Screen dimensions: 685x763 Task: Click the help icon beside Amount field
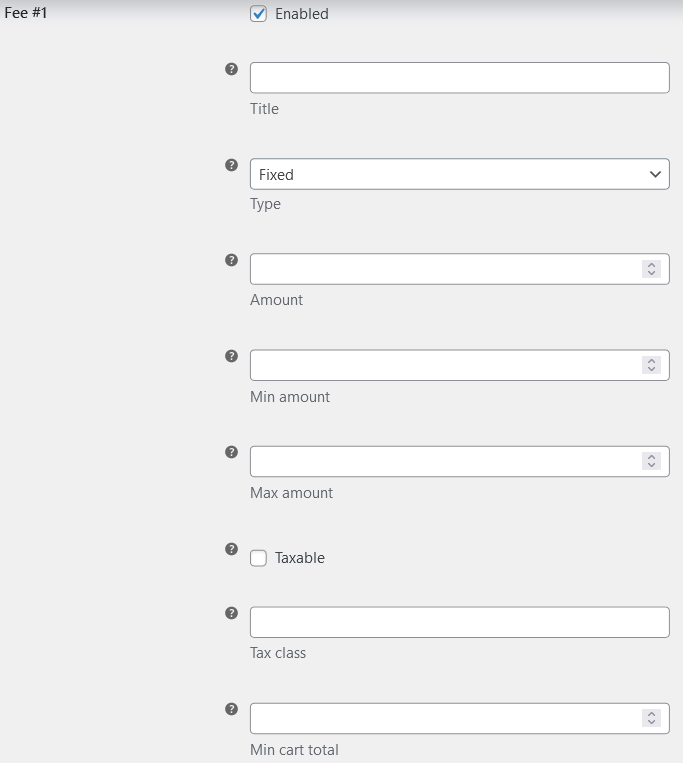pyautogui.click(x=232, y=260)
